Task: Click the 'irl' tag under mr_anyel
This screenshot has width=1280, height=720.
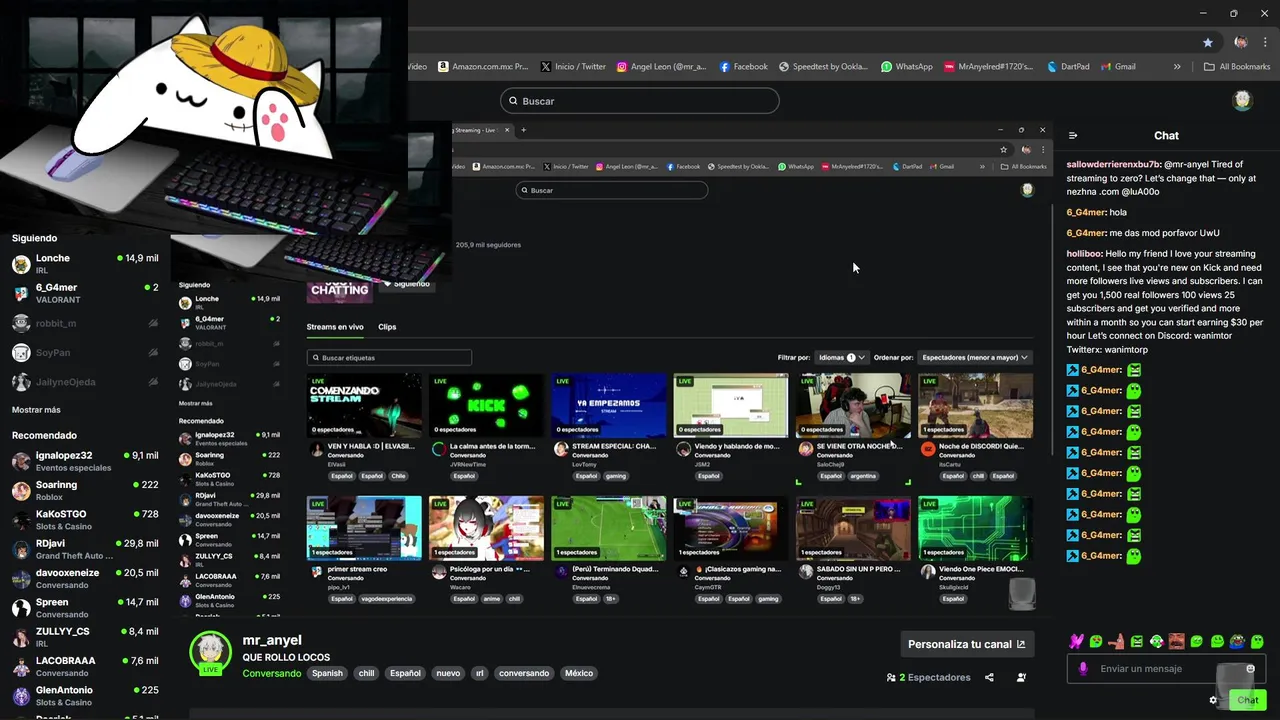Action: click(x=480, y=673)
